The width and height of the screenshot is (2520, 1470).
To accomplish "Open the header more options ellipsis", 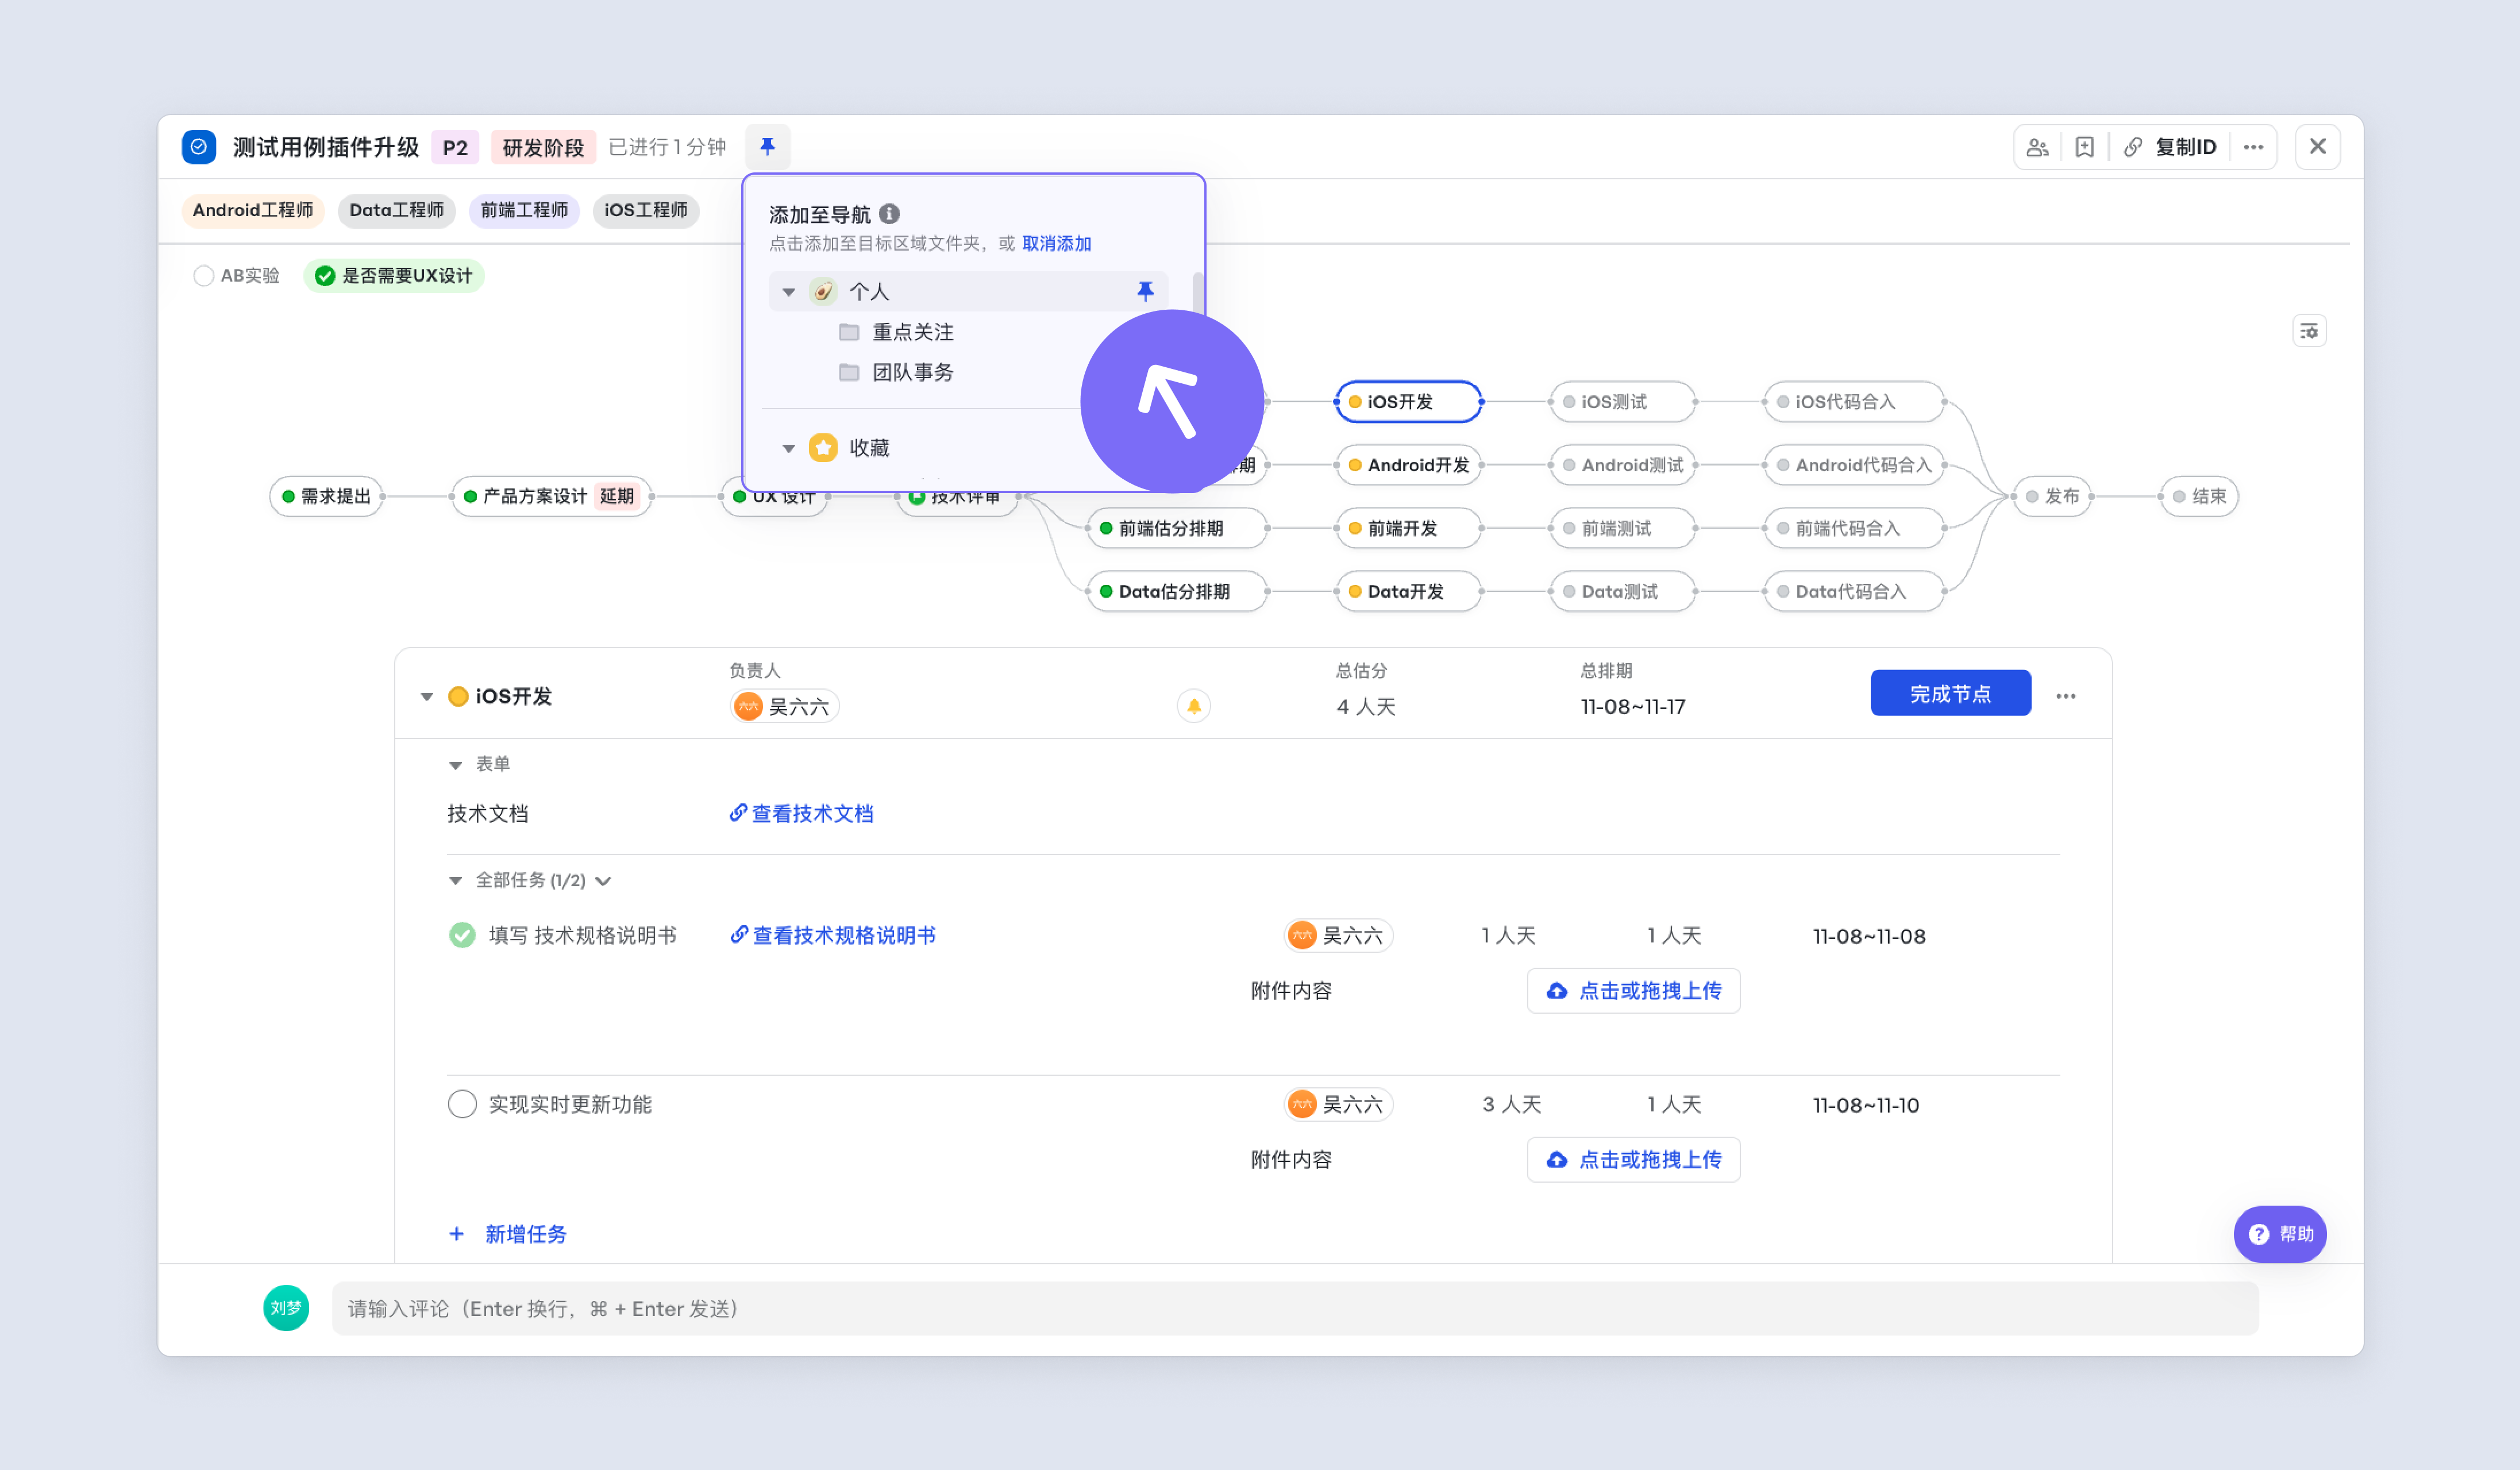I will pos(2253,148).
